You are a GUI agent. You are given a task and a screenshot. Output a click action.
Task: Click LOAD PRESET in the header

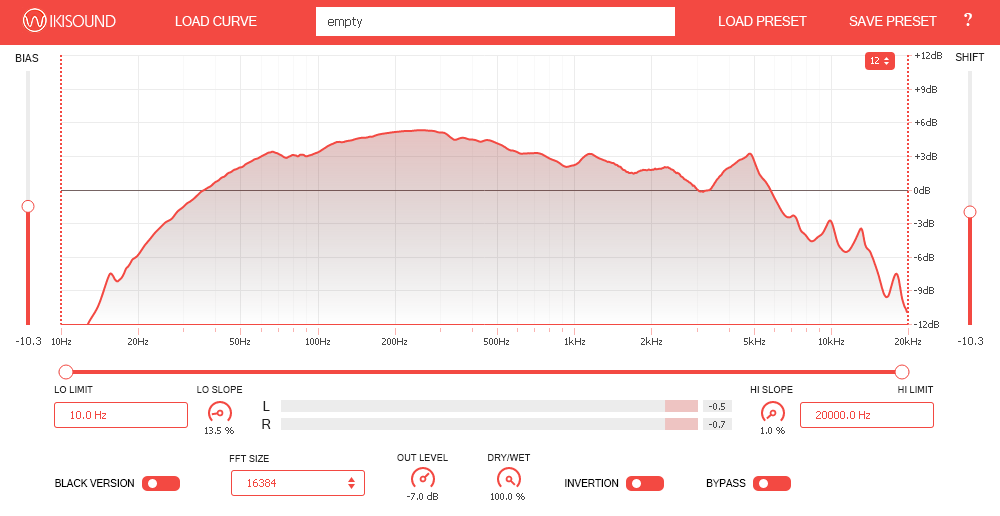click(762, 21)
